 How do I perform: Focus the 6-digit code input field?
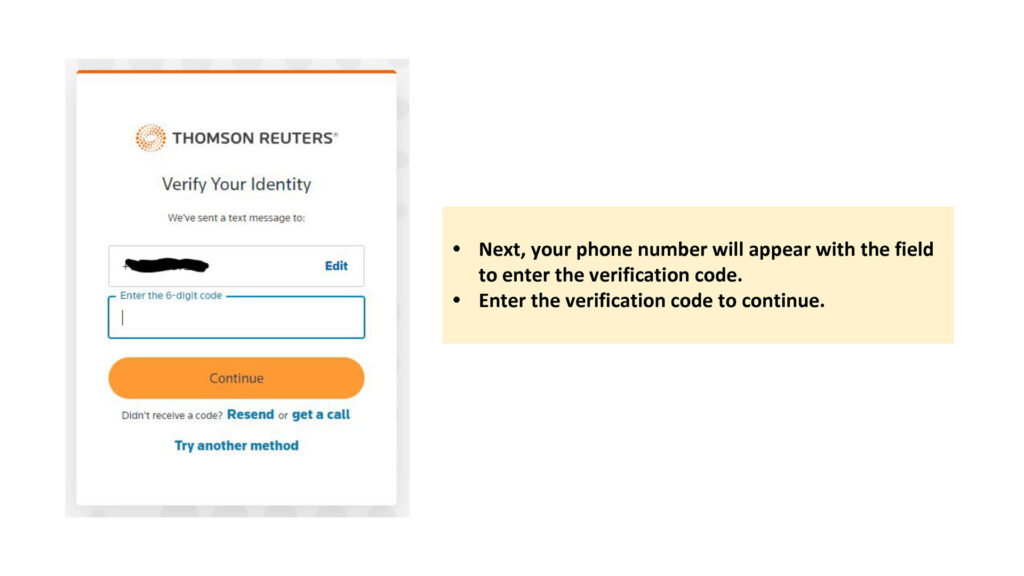click(x=236, y=319)
